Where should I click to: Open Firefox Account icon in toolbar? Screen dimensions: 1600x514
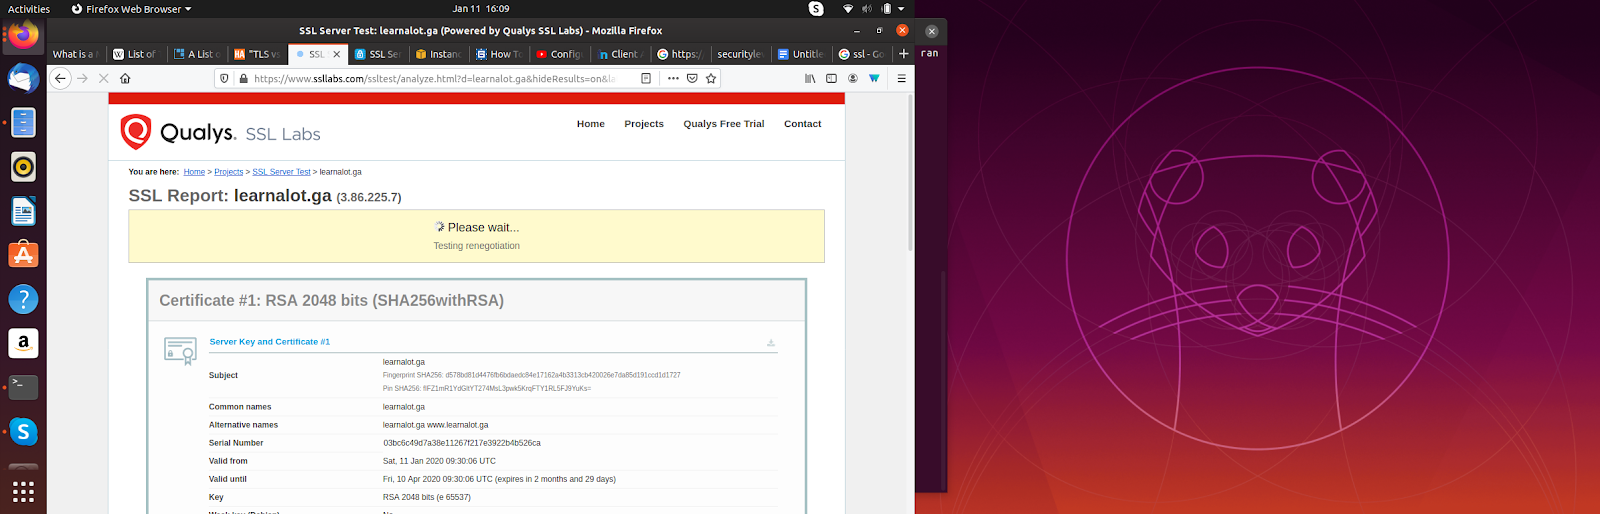[x=853, y=78]
